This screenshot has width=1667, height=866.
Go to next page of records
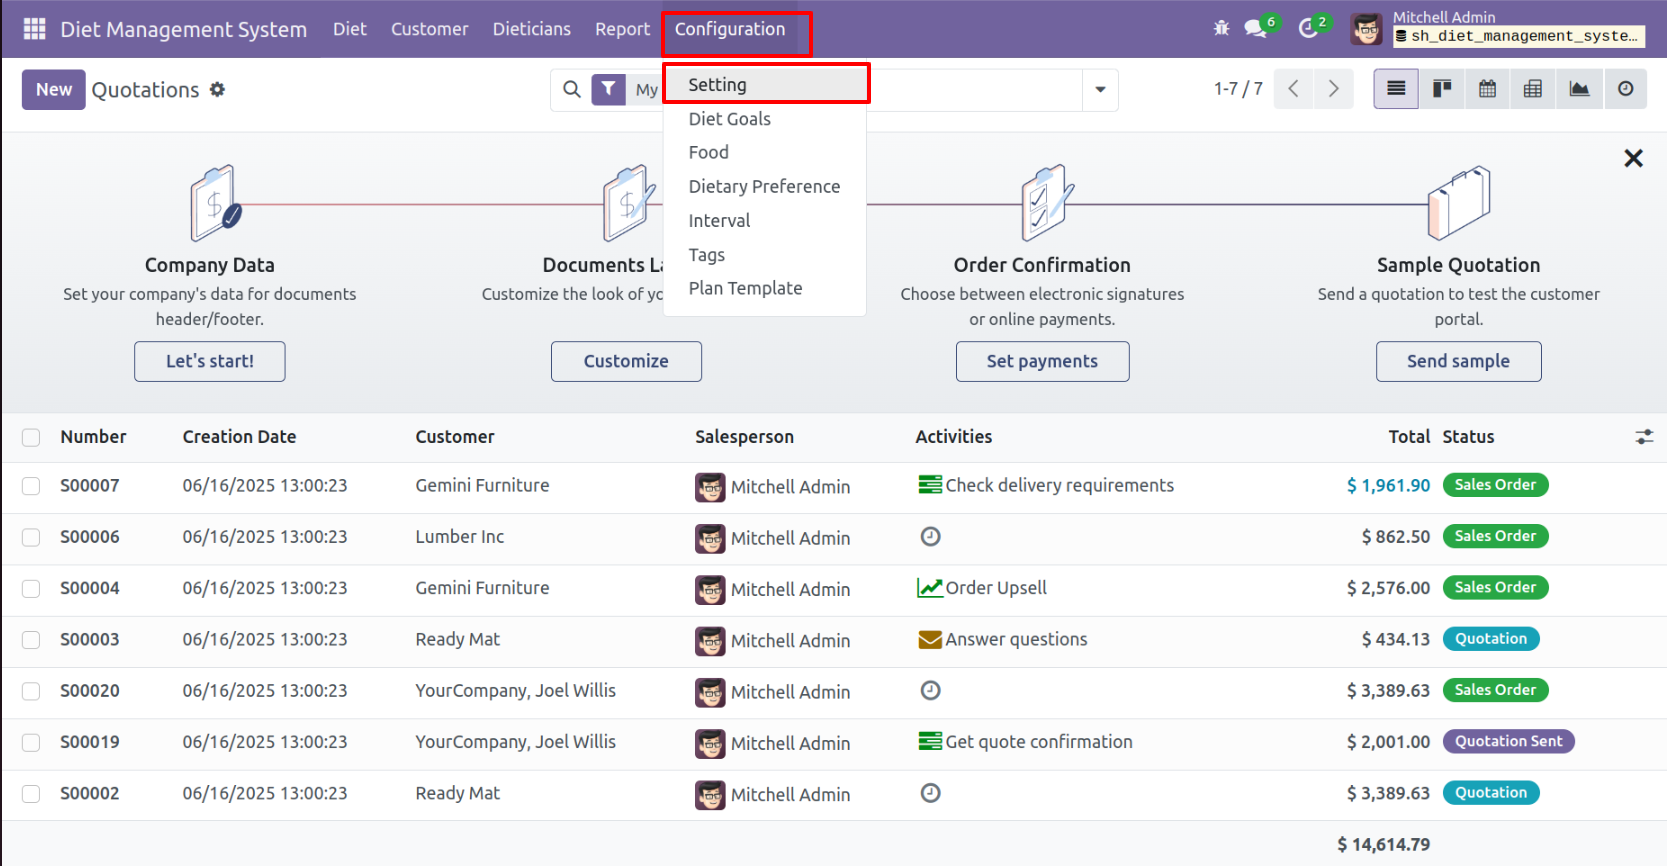(1333, 89)
